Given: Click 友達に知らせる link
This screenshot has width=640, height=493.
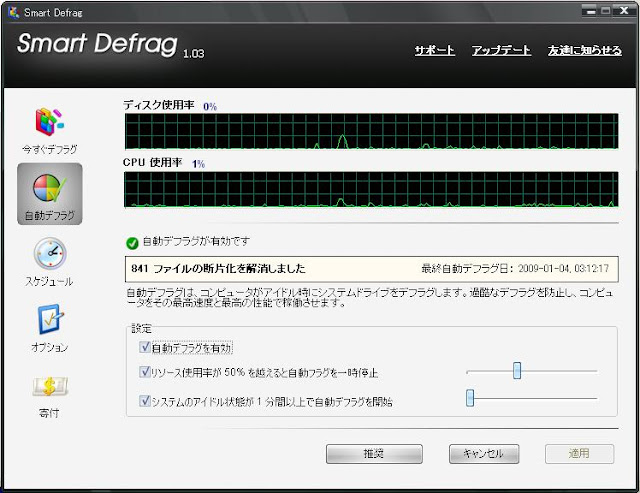Looking at the screenshot, I should click(x=585, y=50).
